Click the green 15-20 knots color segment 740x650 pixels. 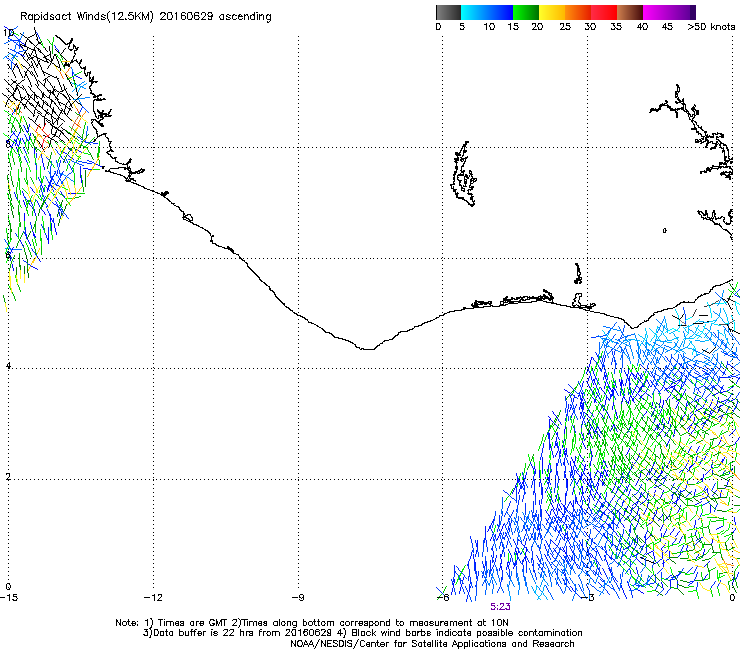point(526,12)
